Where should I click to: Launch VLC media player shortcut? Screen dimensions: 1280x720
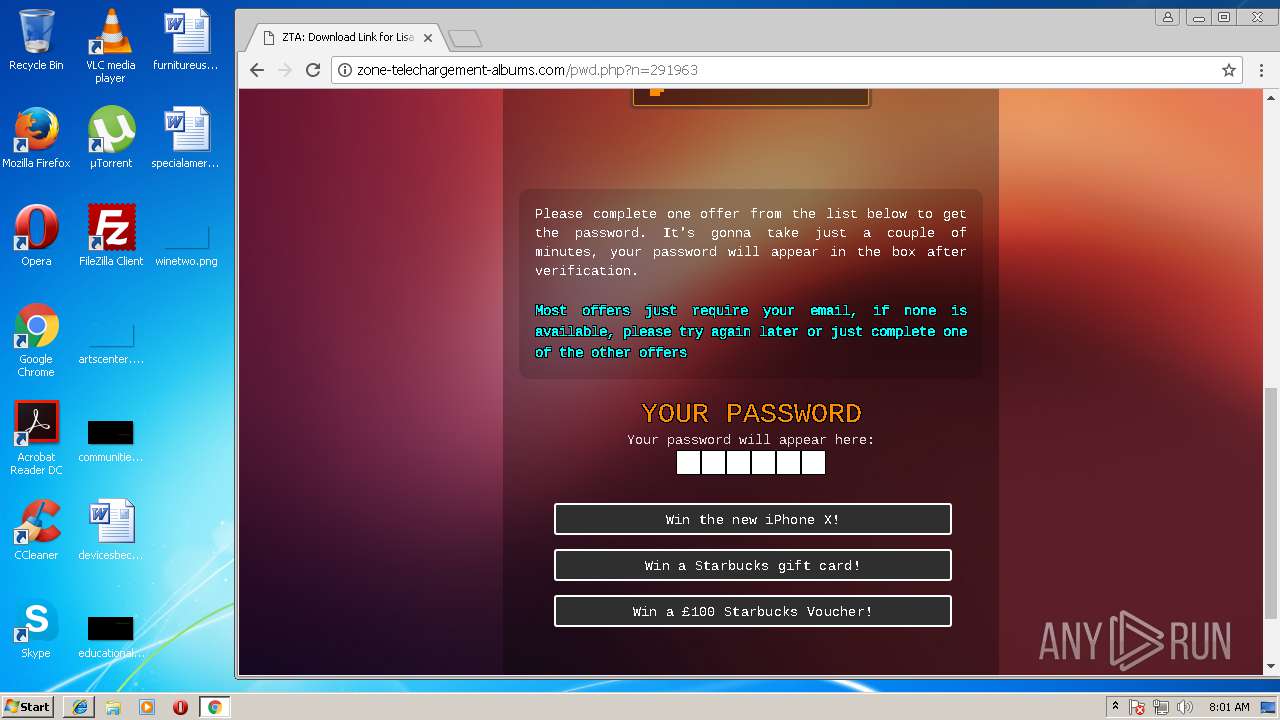coord(110,46)
